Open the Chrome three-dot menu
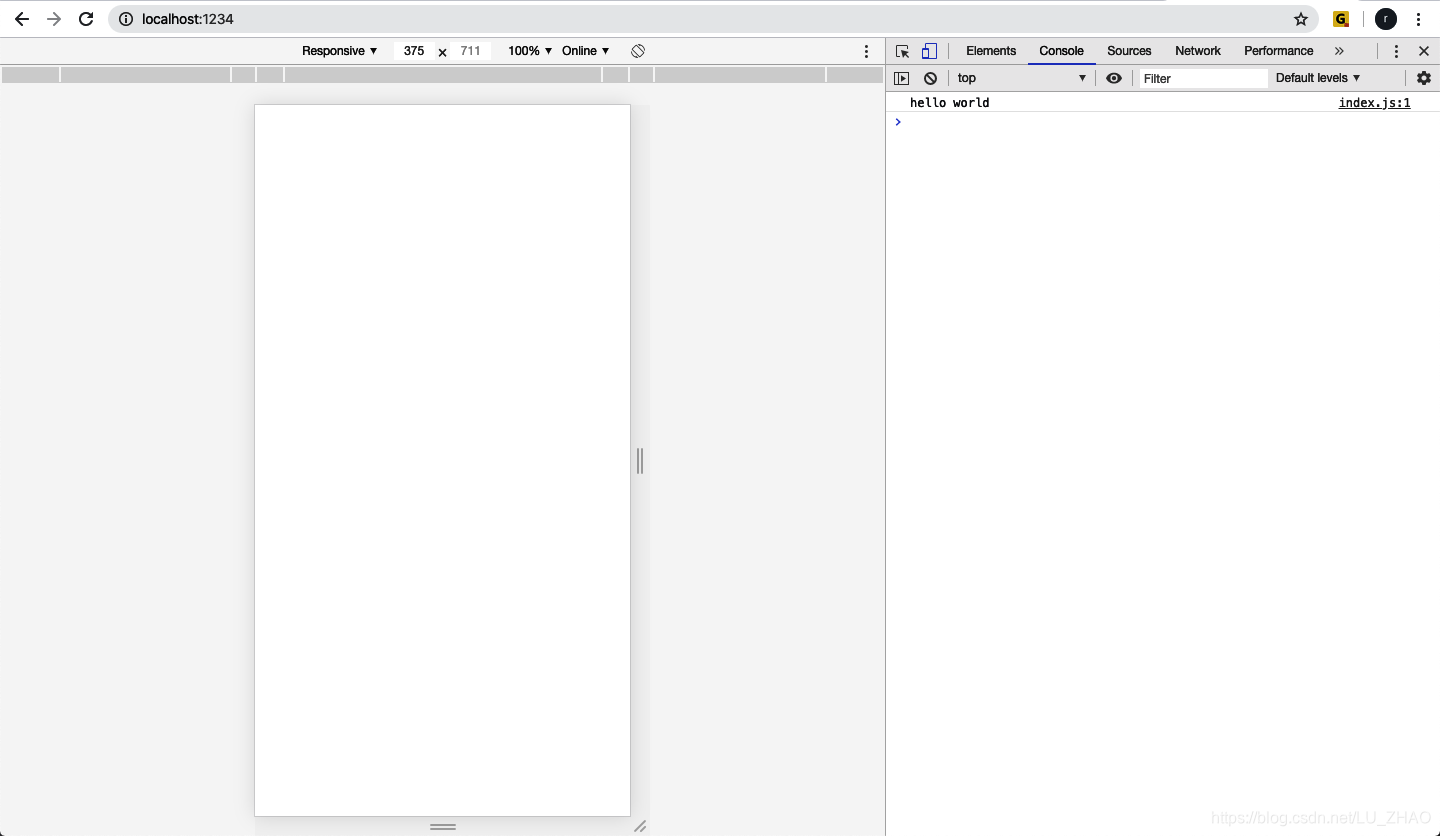1440x836 pixels. point(1418,19)
